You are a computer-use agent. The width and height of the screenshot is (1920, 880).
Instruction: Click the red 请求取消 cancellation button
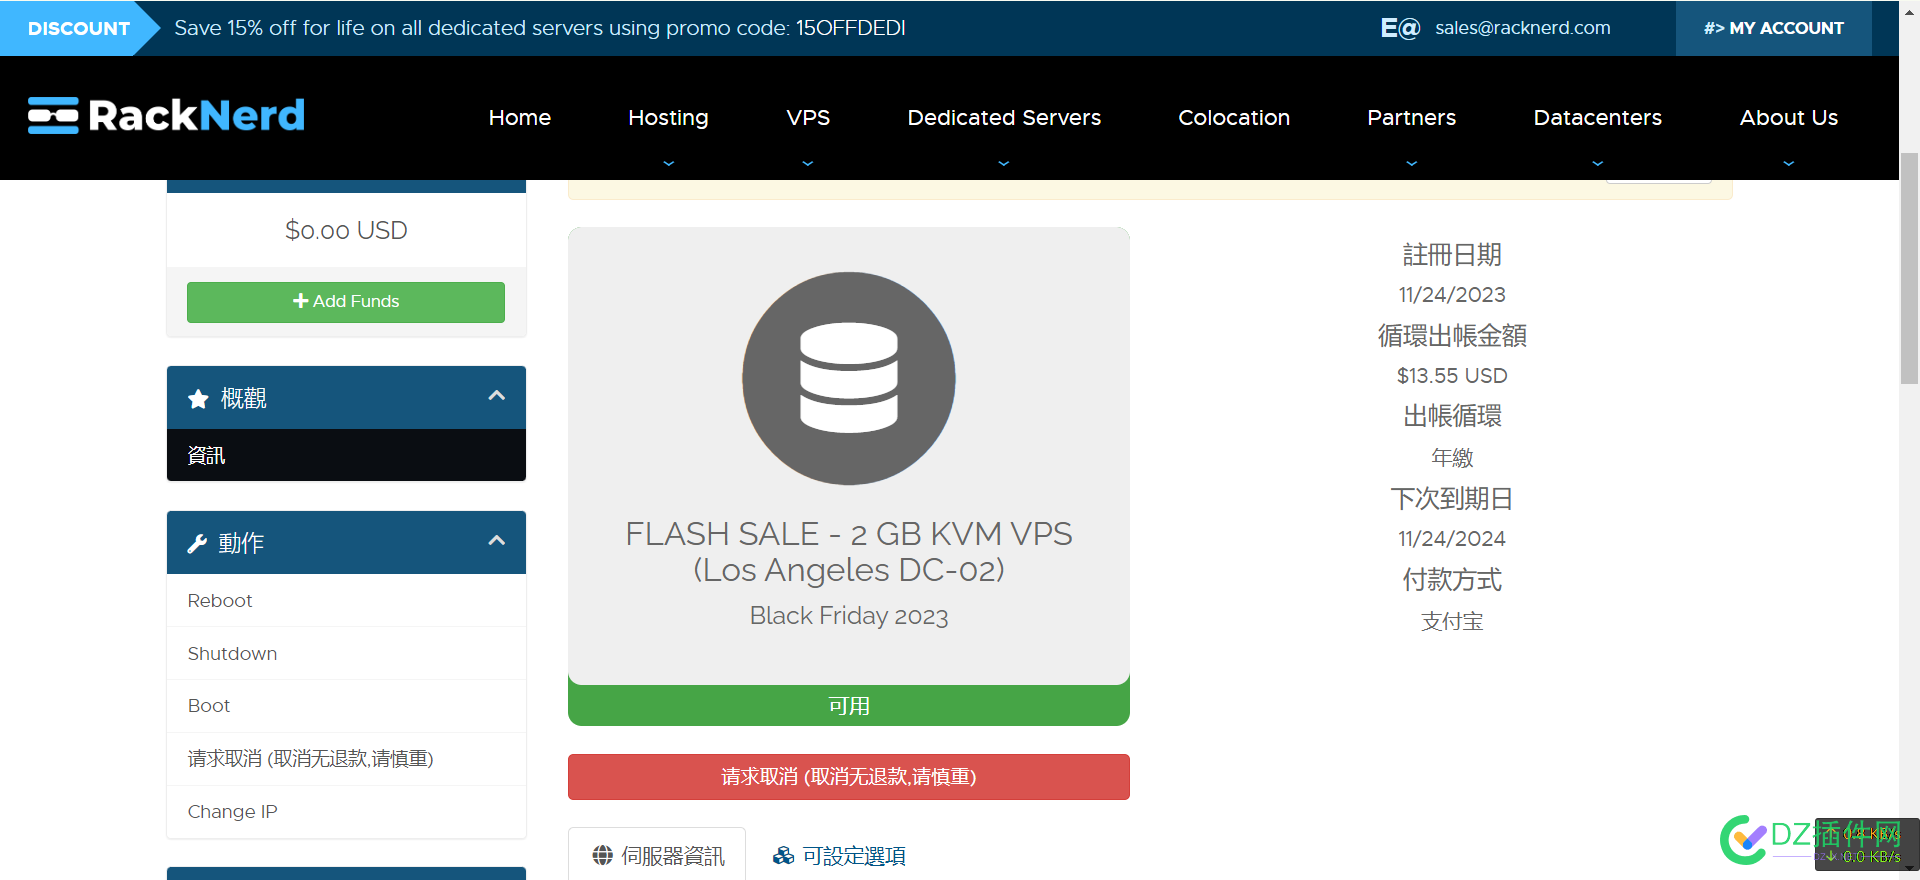pos(849,777)
